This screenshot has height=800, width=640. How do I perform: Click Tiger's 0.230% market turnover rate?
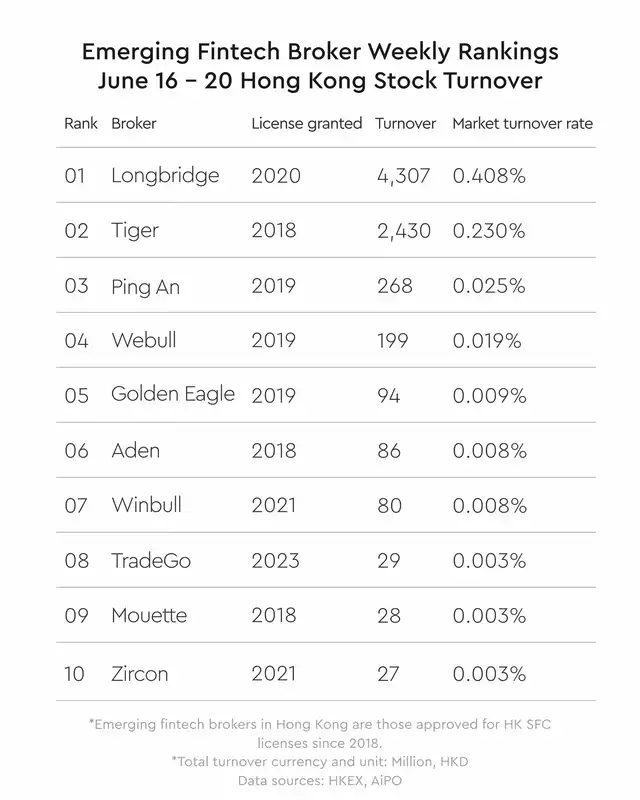tap(489, 231)
